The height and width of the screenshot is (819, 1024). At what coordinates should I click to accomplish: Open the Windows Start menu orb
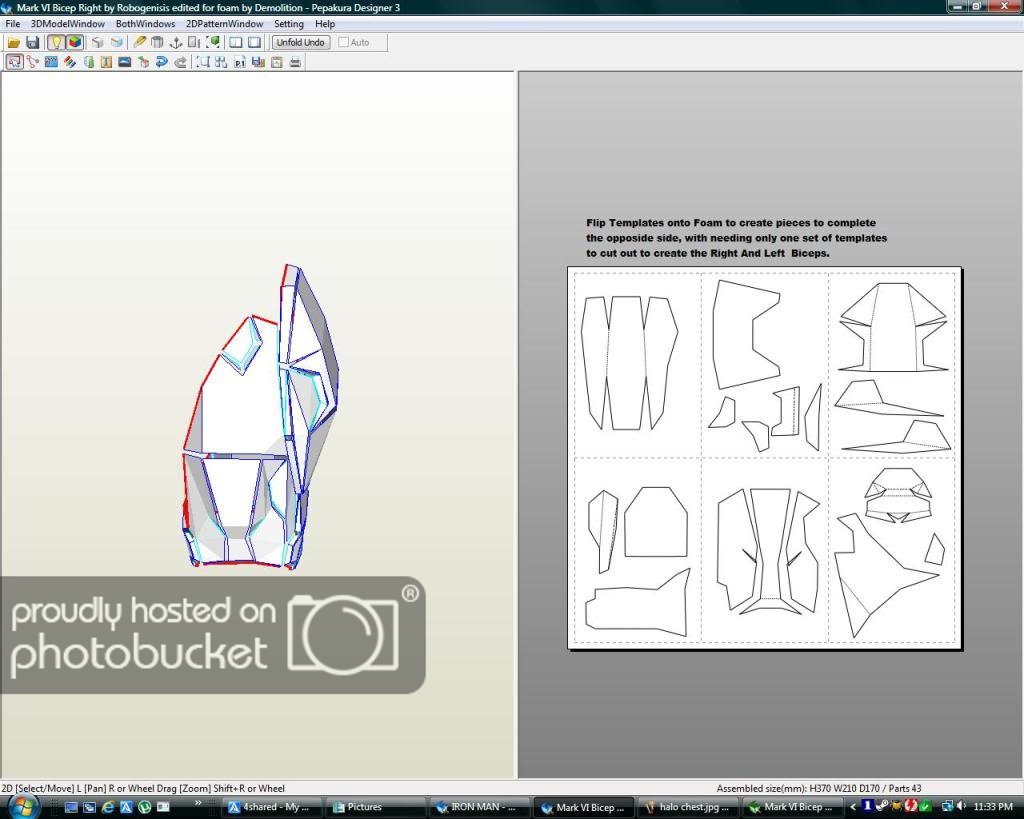(x=24, y=807)
